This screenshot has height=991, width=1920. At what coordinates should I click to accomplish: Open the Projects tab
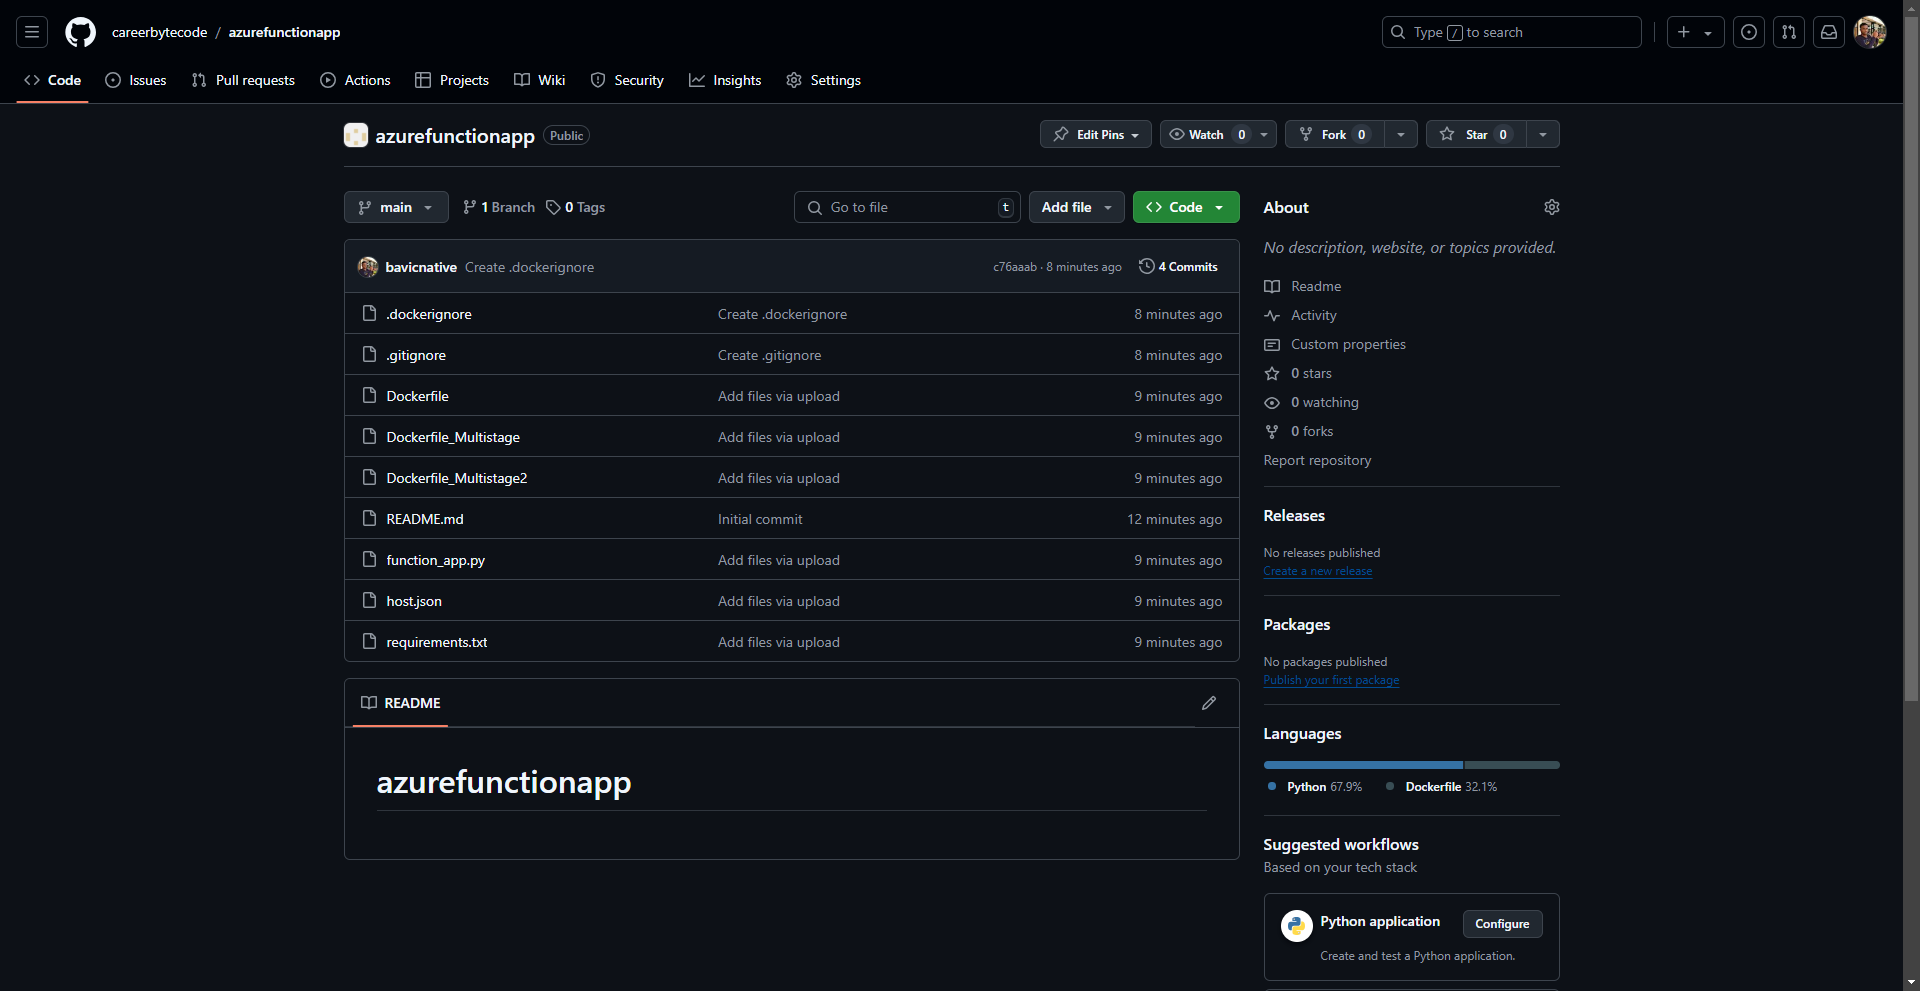(452, 80)
